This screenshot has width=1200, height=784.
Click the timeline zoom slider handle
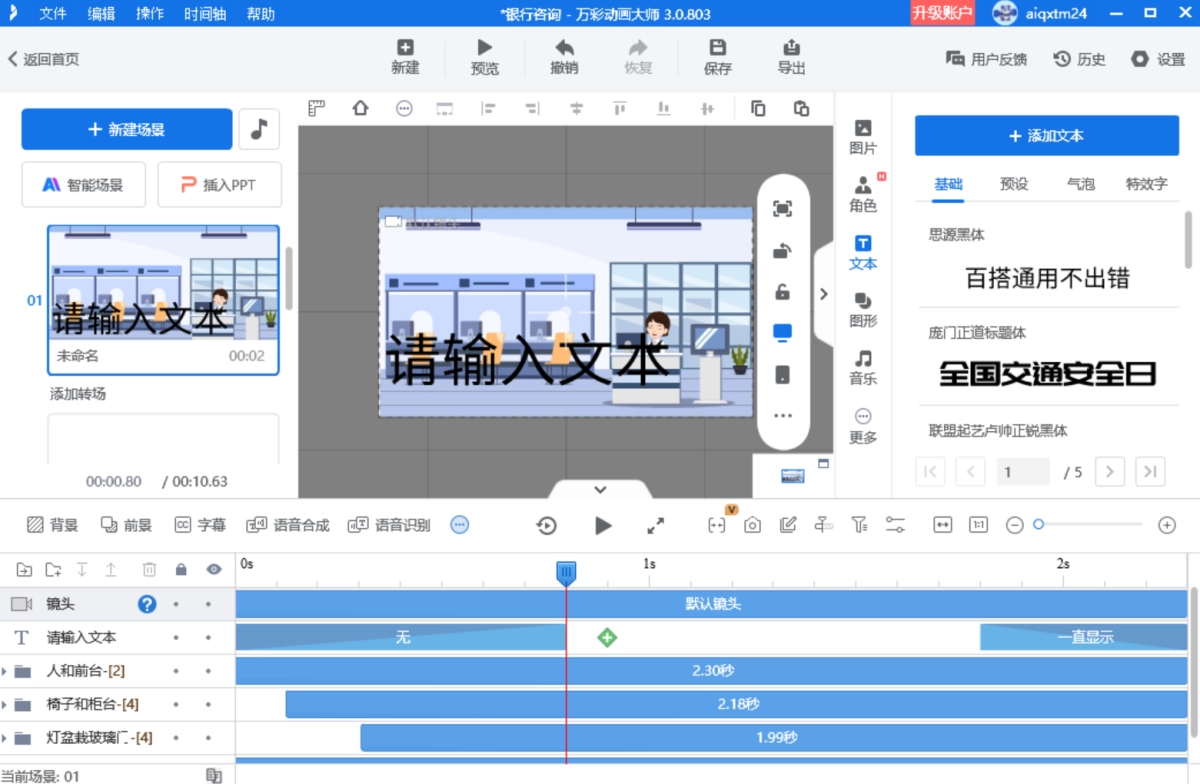[1039, 525]
